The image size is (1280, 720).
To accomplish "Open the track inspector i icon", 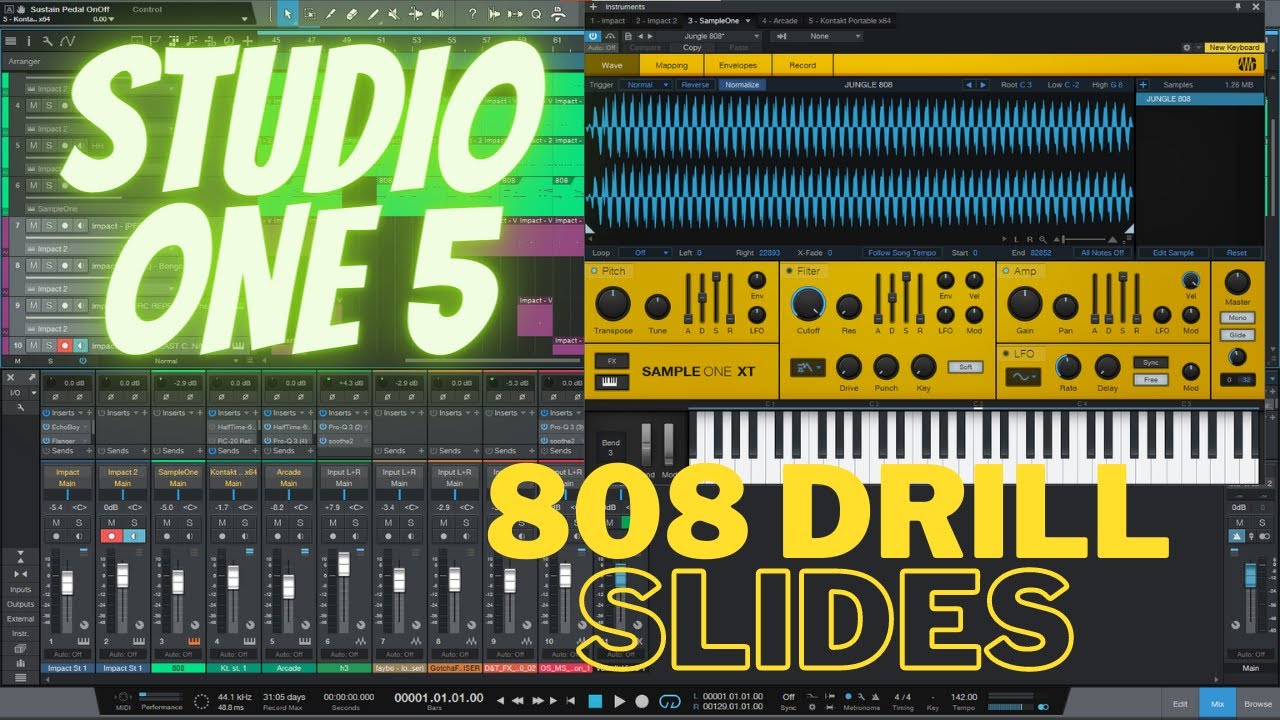I will 29,41.
